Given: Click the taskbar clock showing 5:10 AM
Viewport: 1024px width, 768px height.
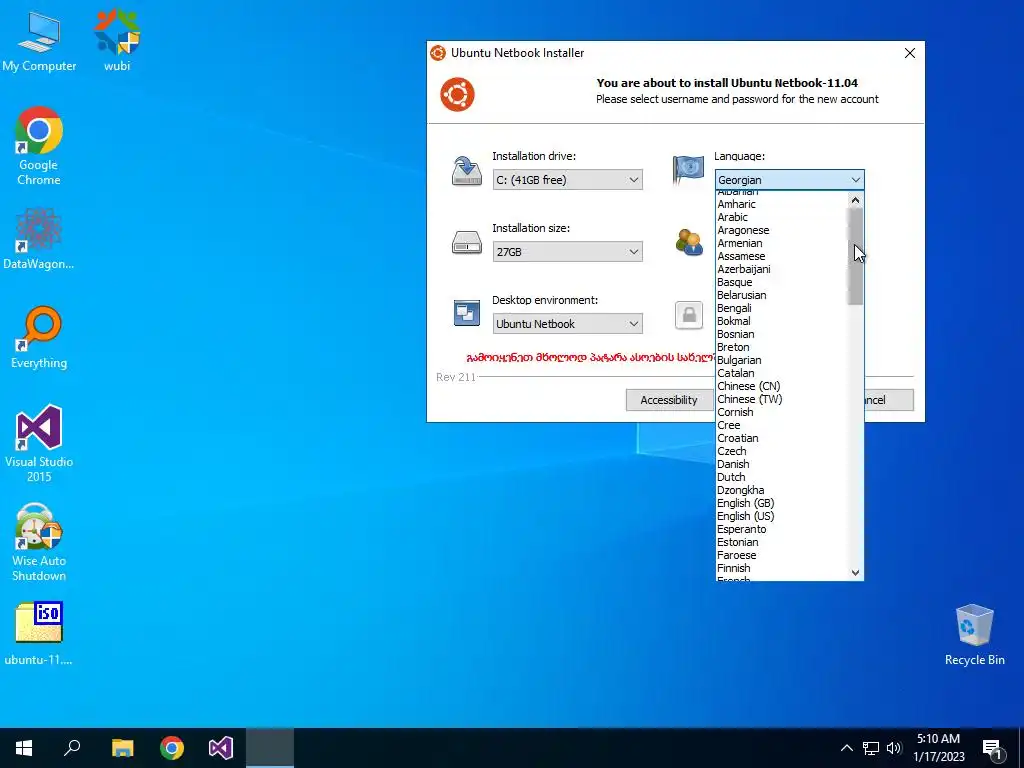Looking at the screenshot, I should [938, 748].
